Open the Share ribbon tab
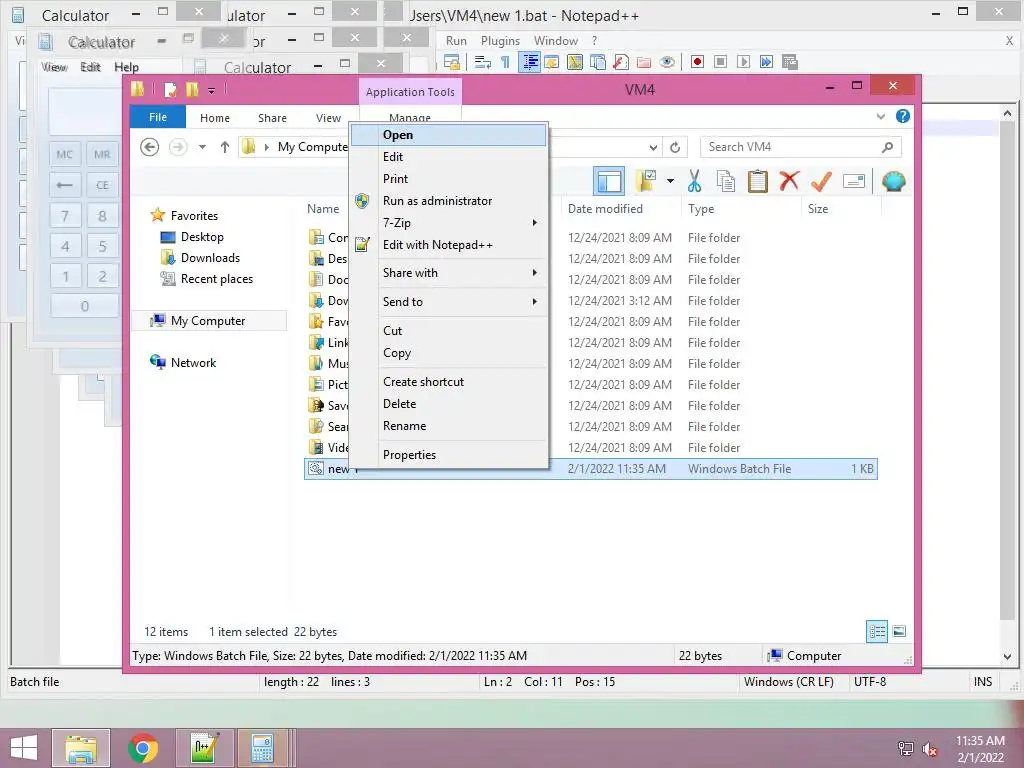1024x768 pixels. pyautogui.click(x=272, y=118)
